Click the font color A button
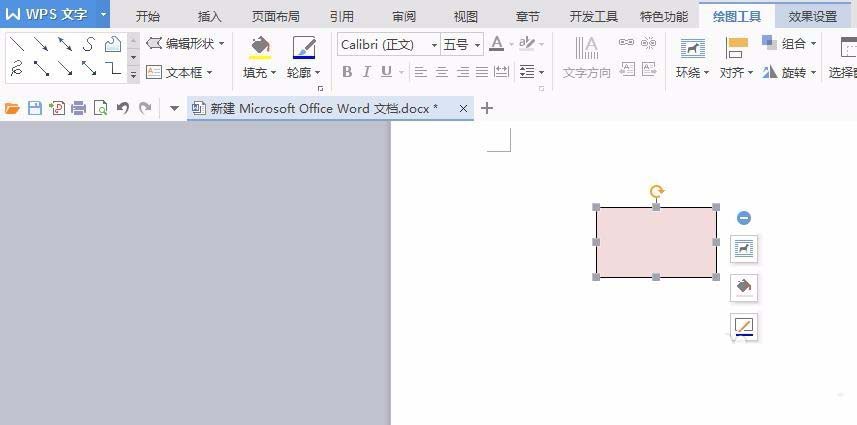Screen dimensions: 857x425 point(496,44)
